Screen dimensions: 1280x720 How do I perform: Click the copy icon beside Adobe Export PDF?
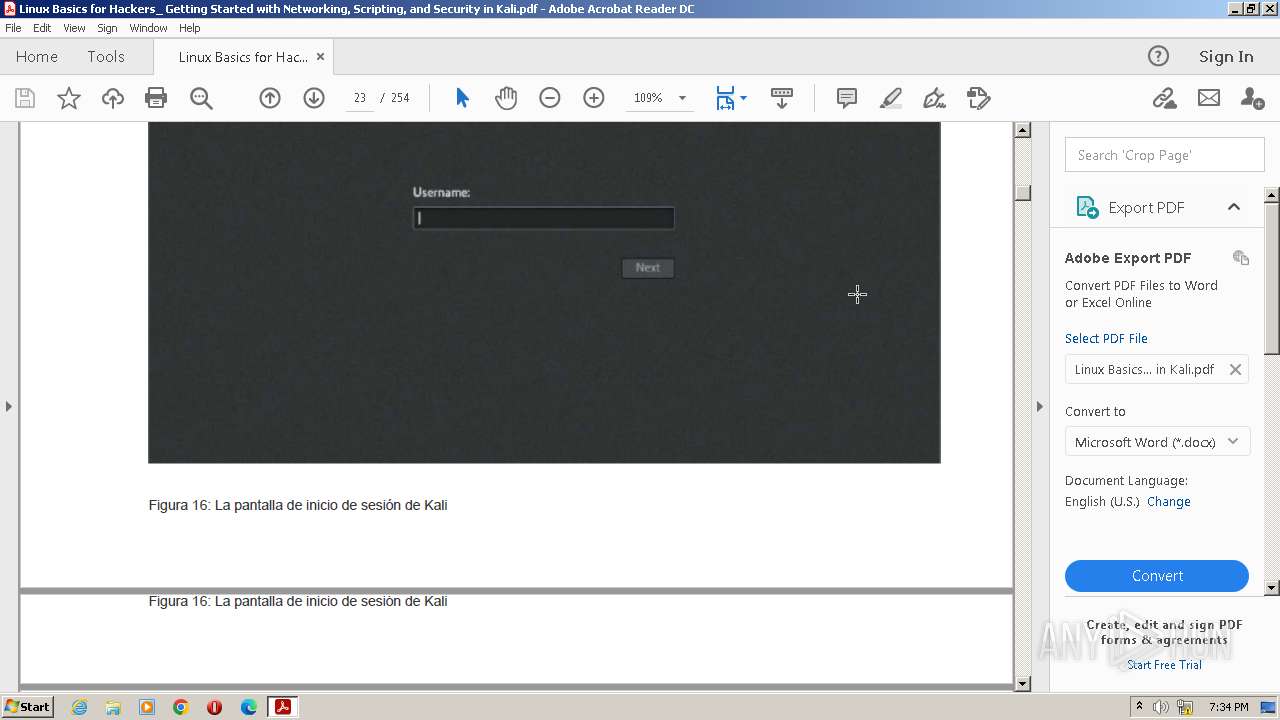[1241, 258]
